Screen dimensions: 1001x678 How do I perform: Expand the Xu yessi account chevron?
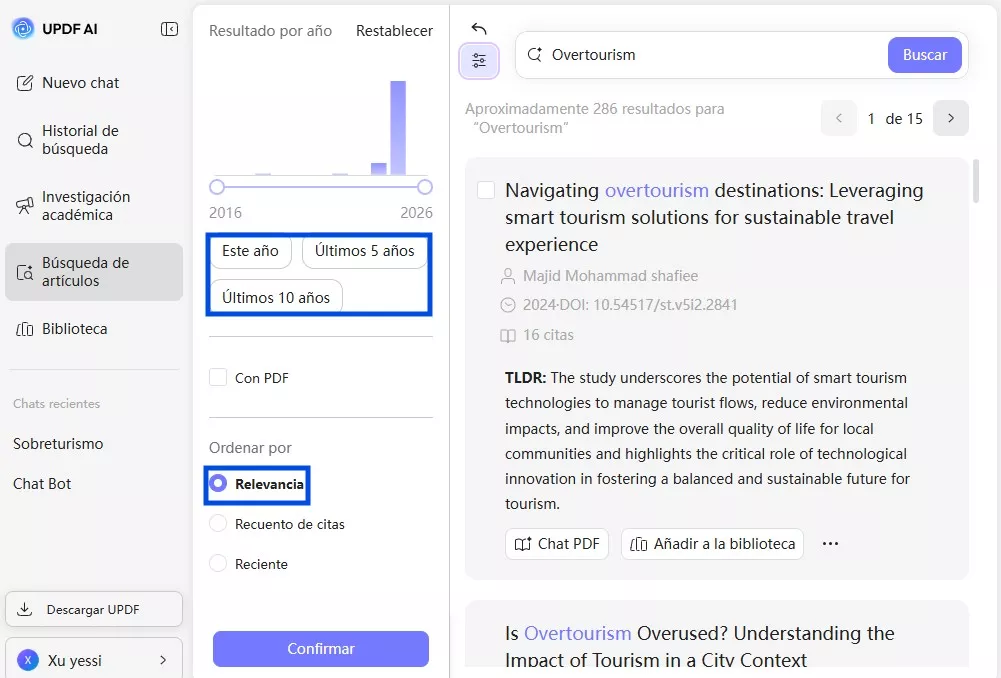(163, 660)
